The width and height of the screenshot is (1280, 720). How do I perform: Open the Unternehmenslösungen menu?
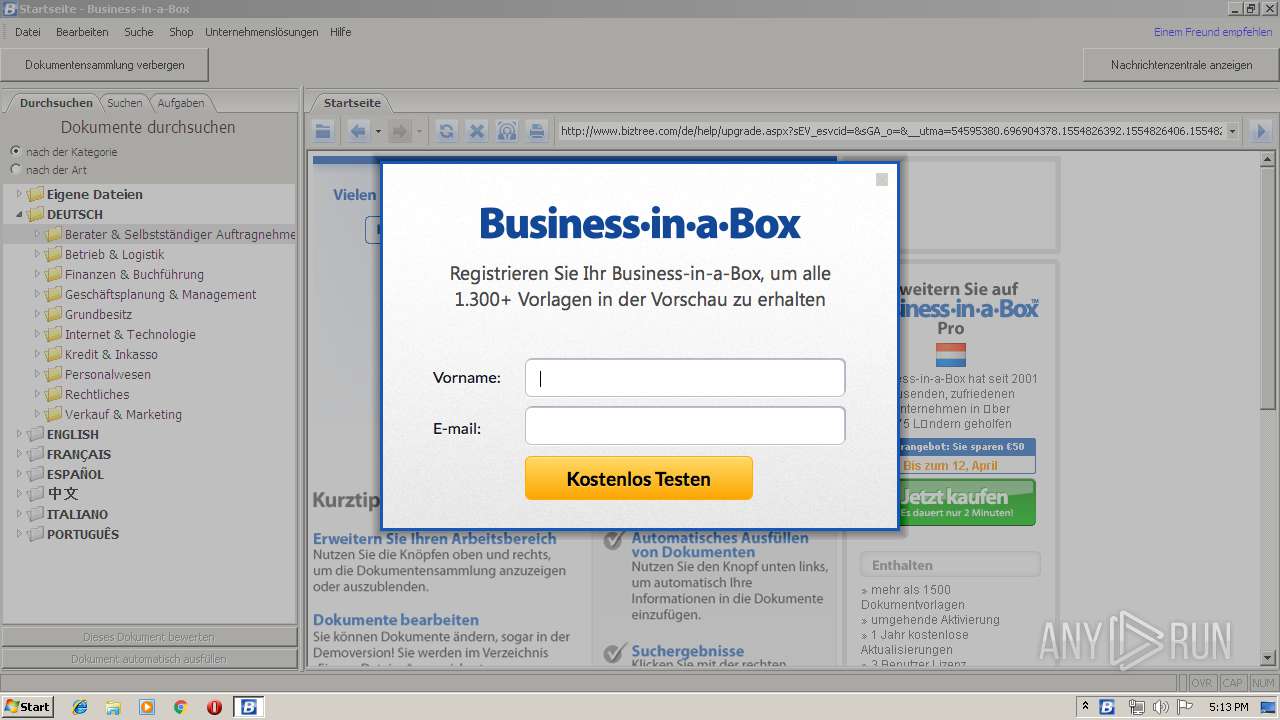262,32
